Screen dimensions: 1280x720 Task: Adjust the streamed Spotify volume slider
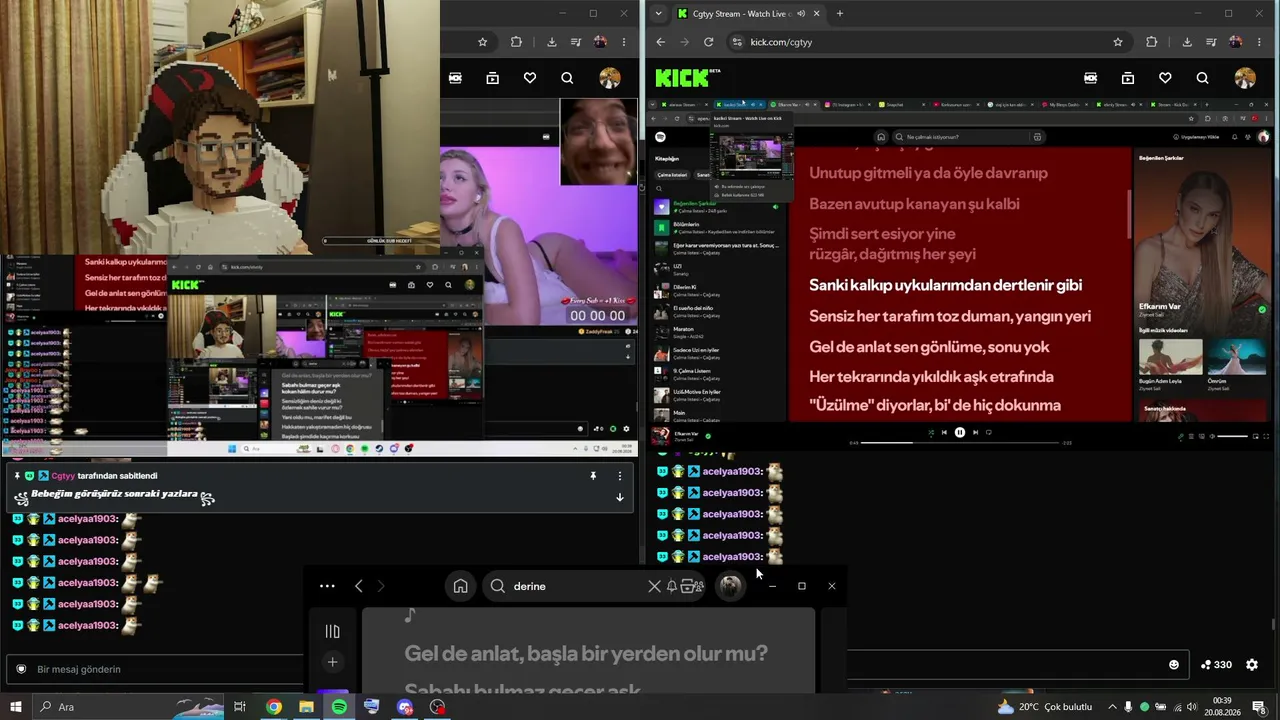tap(1232, 436)
